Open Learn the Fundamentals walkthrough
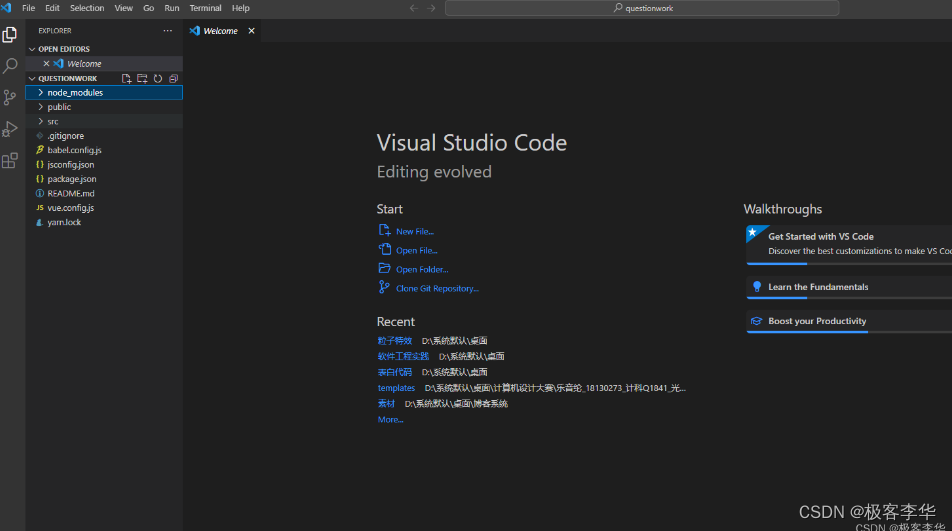The height and width of the screenshot is (531, 952). (849, 287)
